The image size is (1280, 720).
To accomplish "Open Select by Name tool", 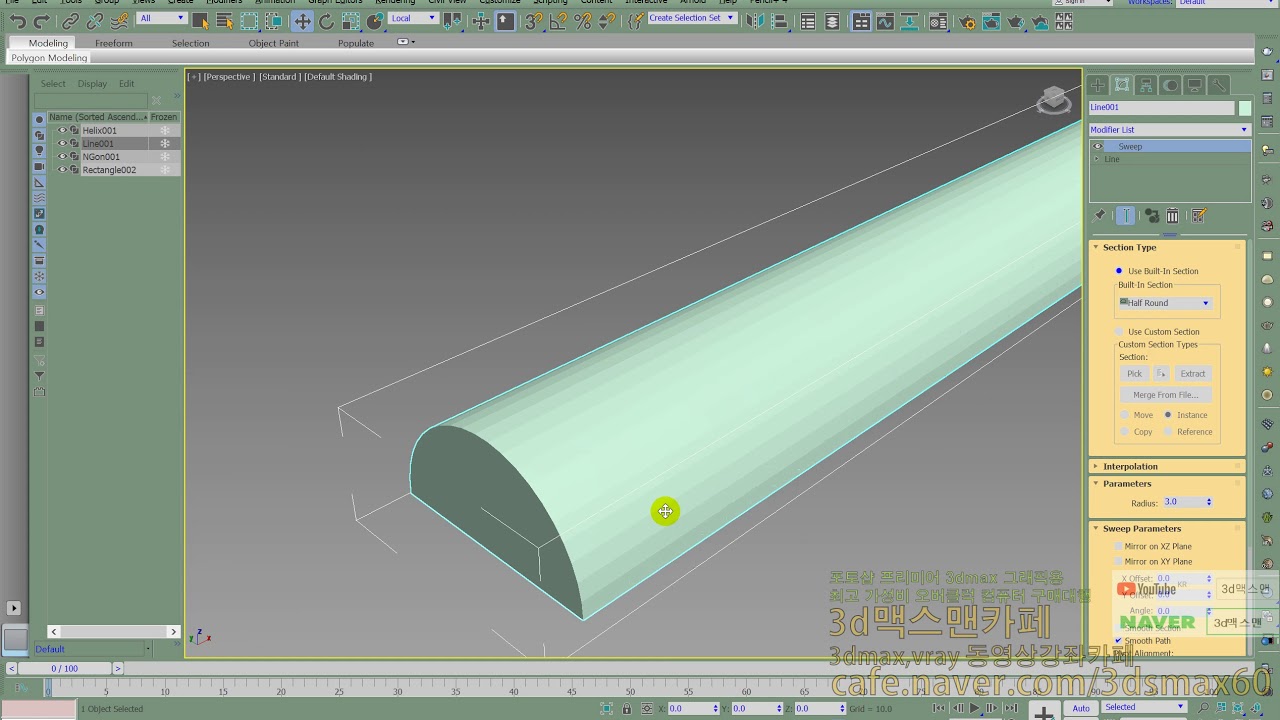I will point(225,21).
